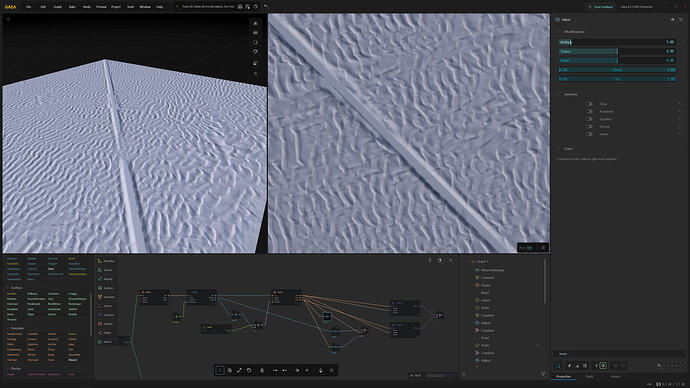The image size is (690, 388).
Task: Open the Adjust panel hamburger menu
Action: point(681,20)
